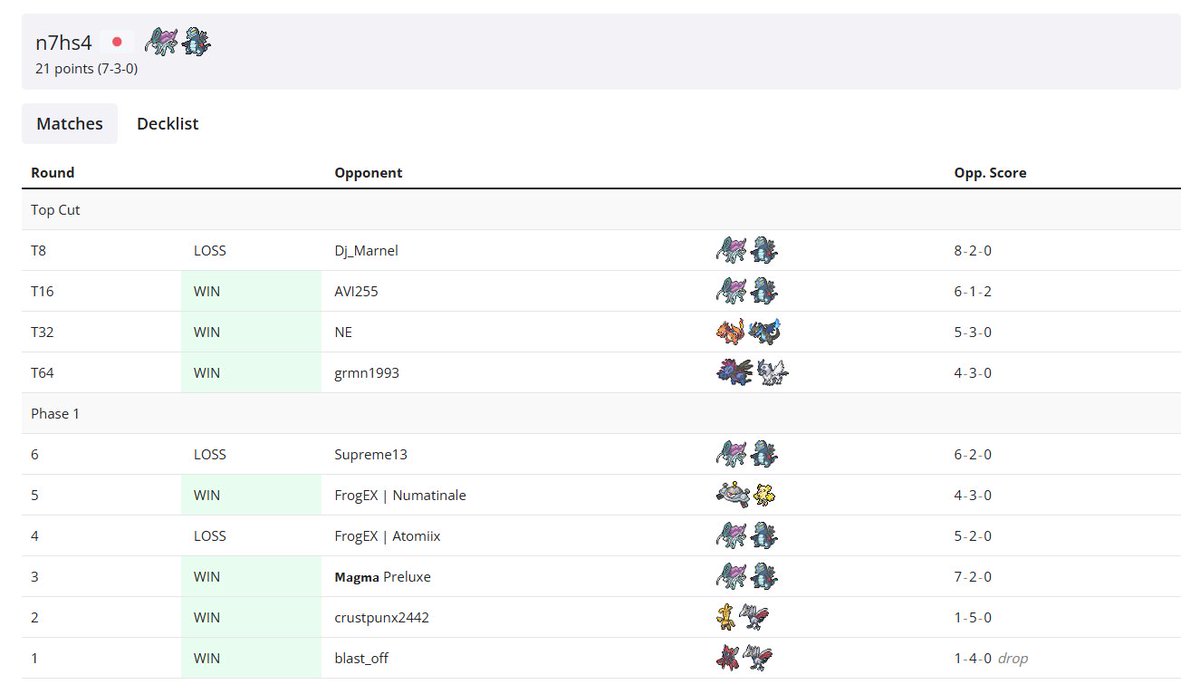
Task: Click the T64 round label
Action: click(x=42, y=373)
